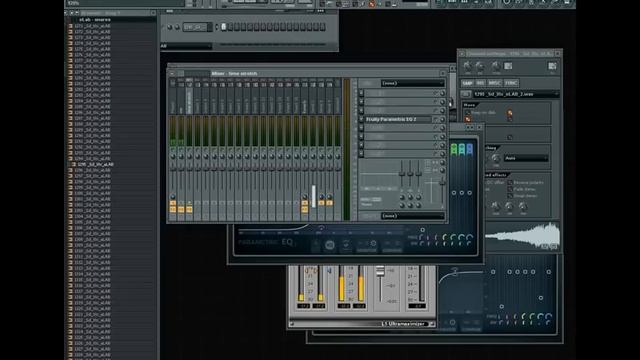The height and width of the screenshot is (360, 640).
Task: Click the round preset icon below Parametric EQ graph
Action: pyautogui.click(x=330, y=245)
